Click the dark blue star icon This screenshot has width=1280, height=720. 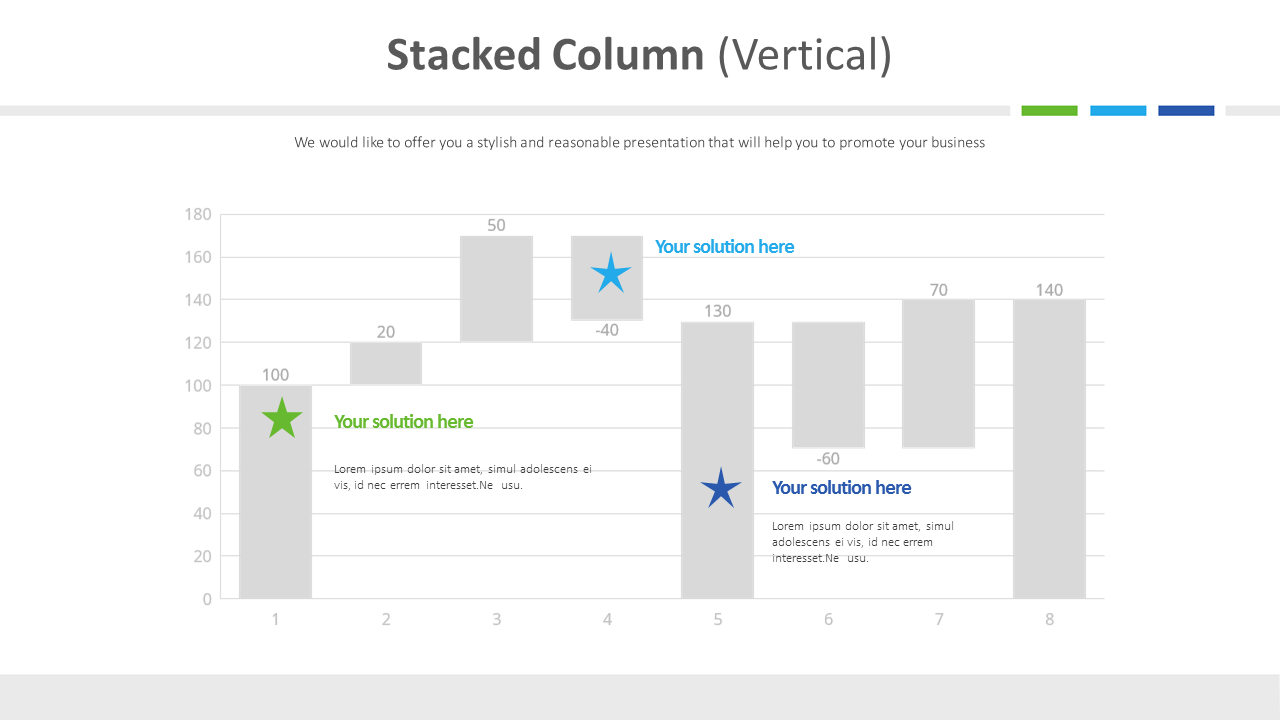(x=721, y=489)
